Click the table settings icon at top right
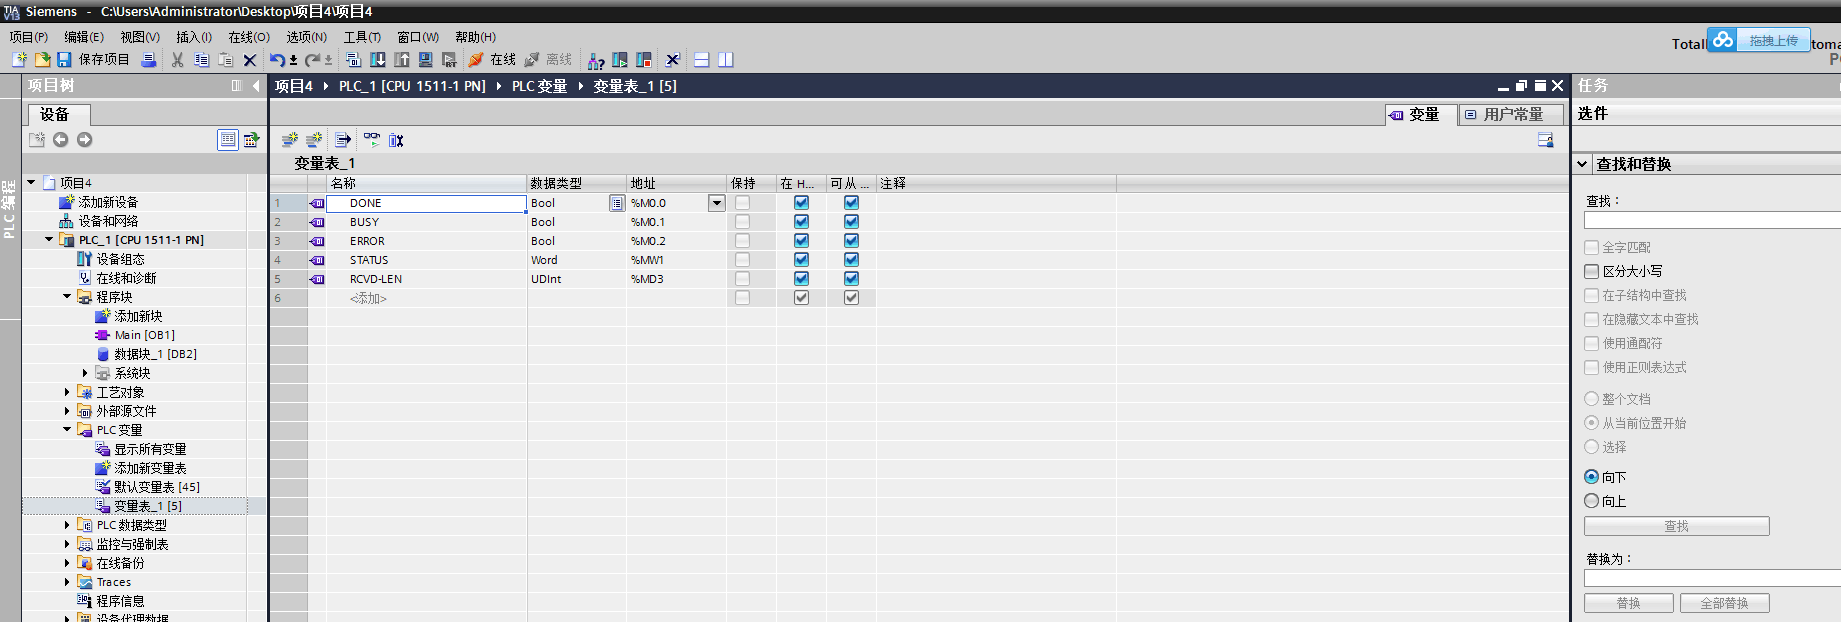The width and height of the screenshot is (1841, 622). tap(1546, 140)
